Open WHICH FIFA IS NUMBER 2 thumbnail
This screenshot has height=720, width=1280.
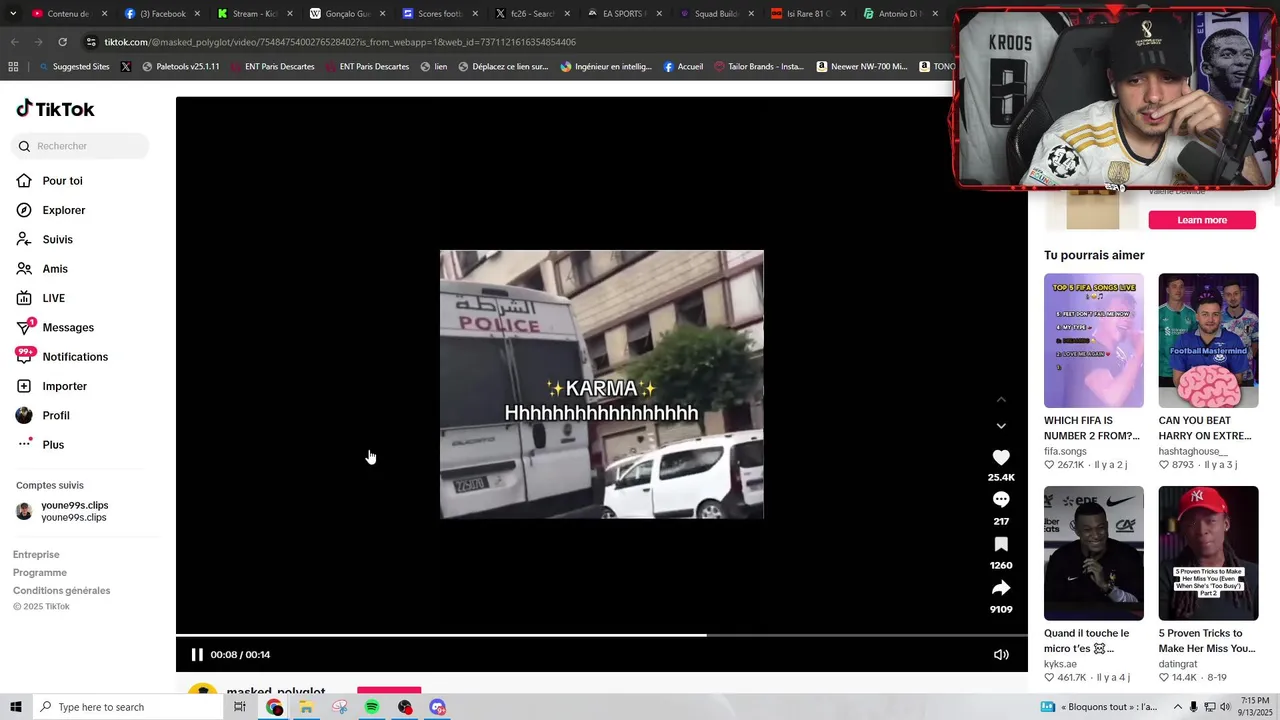(1094, 340)
